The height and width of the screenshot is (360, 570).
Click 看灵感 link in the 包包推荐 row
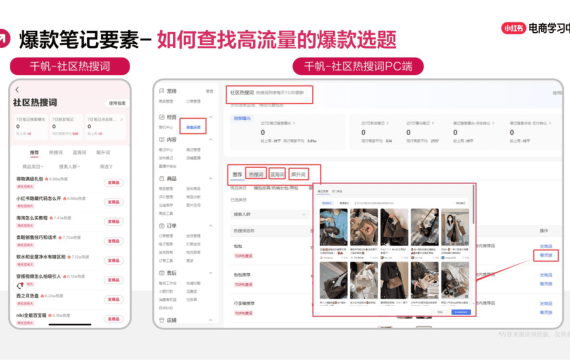[546, 284]
